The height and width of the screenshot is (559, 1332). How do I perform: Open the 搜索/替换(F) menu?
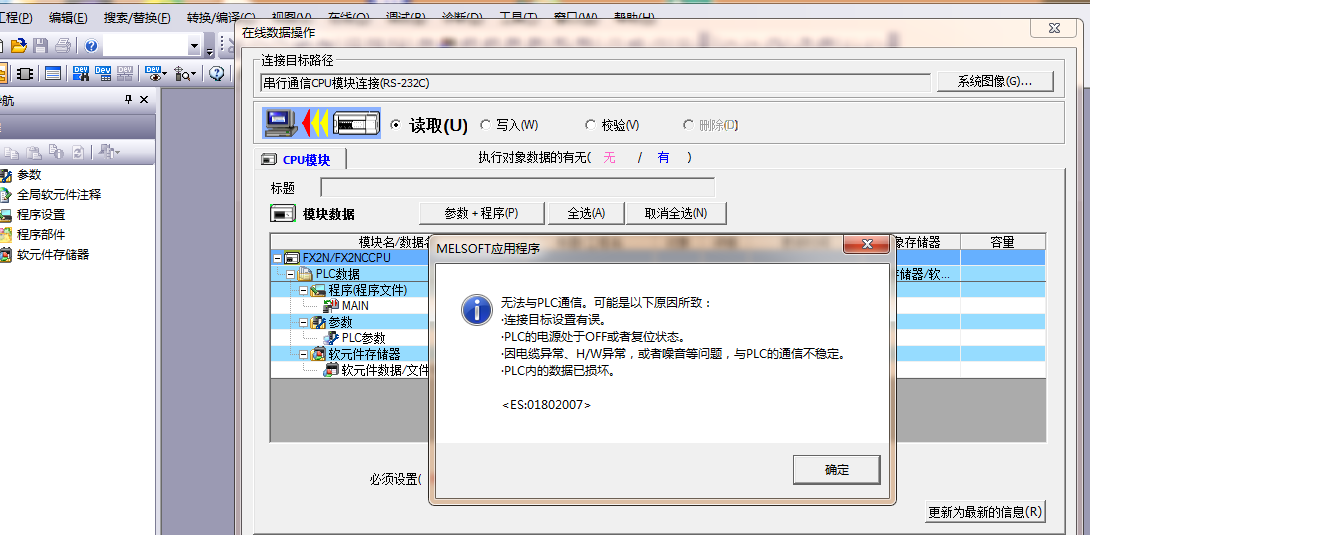137,18
